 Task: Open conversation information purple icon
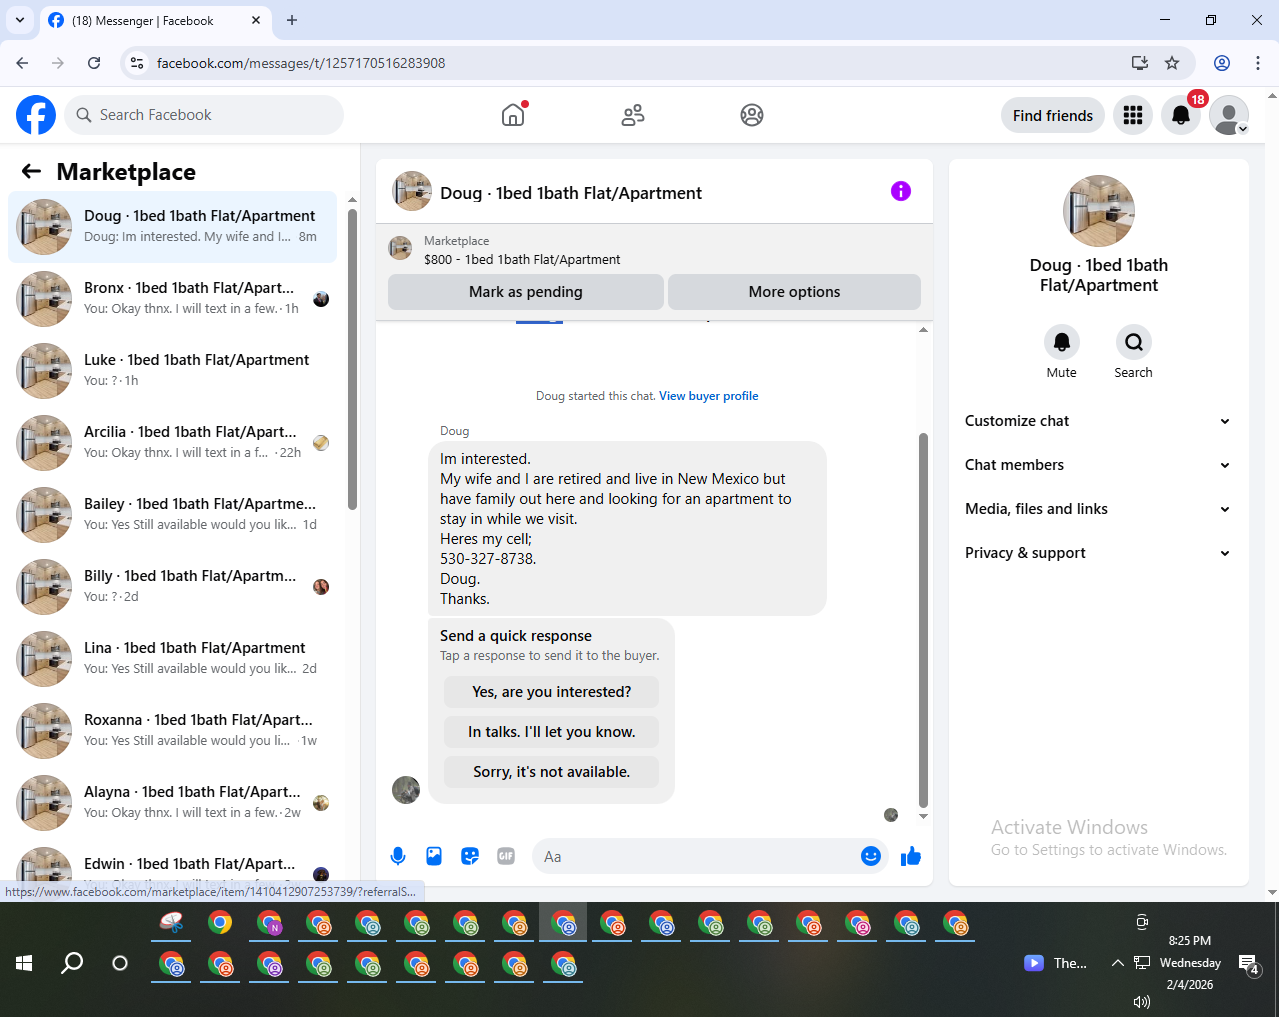point(901,191)
